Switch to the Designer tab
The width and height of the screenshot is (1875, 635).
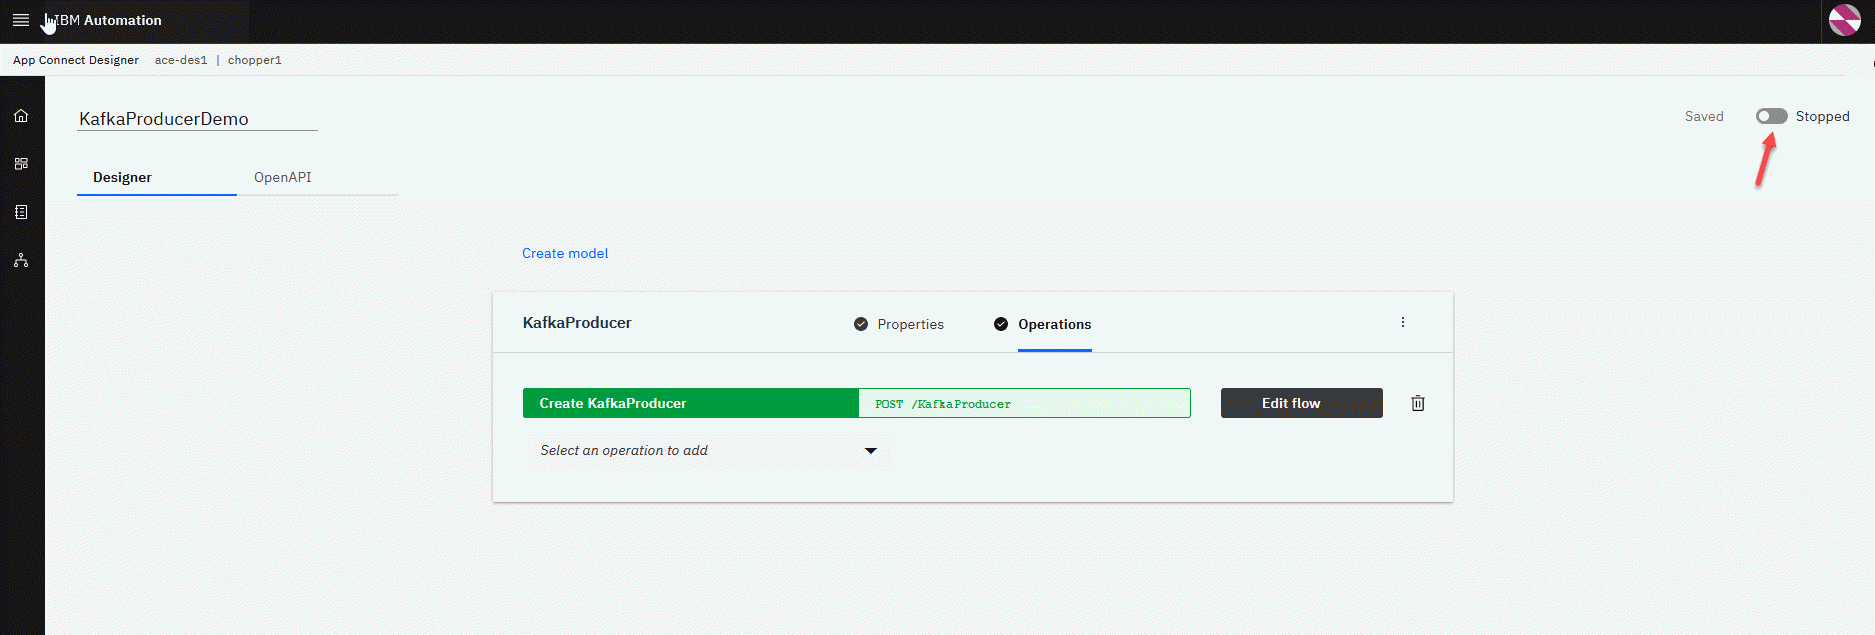coord(122,177)
